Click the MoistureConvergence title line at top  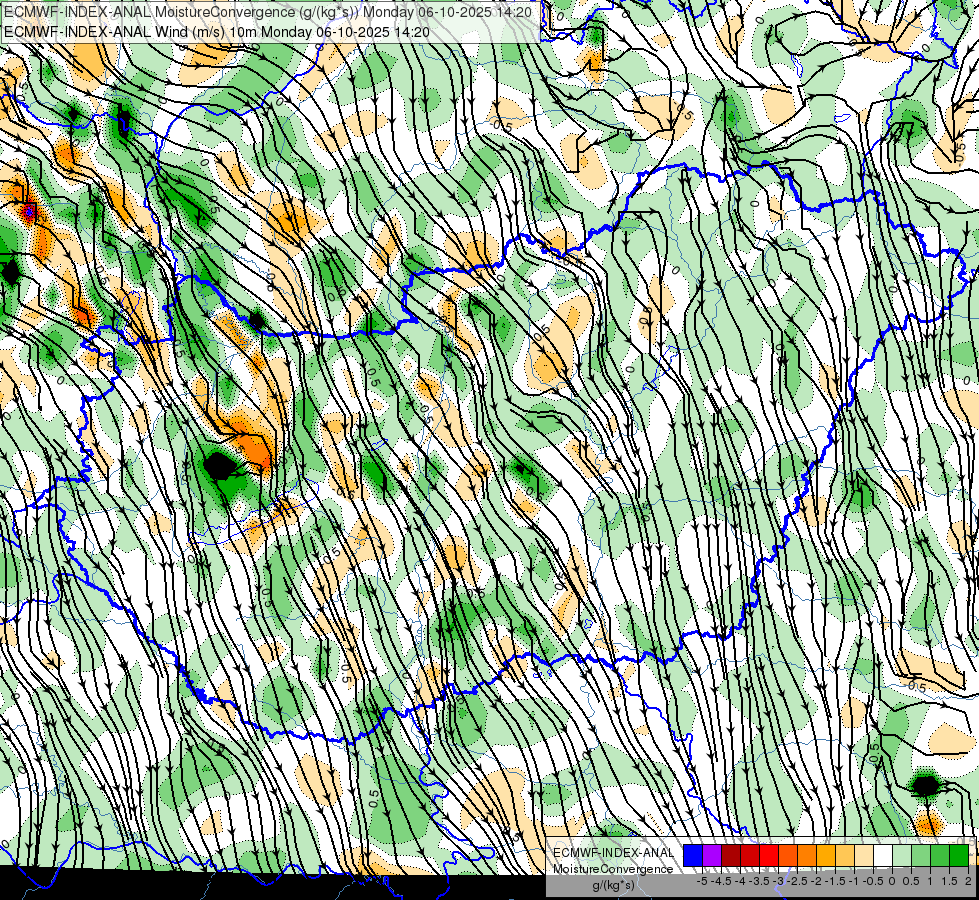coord(268,12)
